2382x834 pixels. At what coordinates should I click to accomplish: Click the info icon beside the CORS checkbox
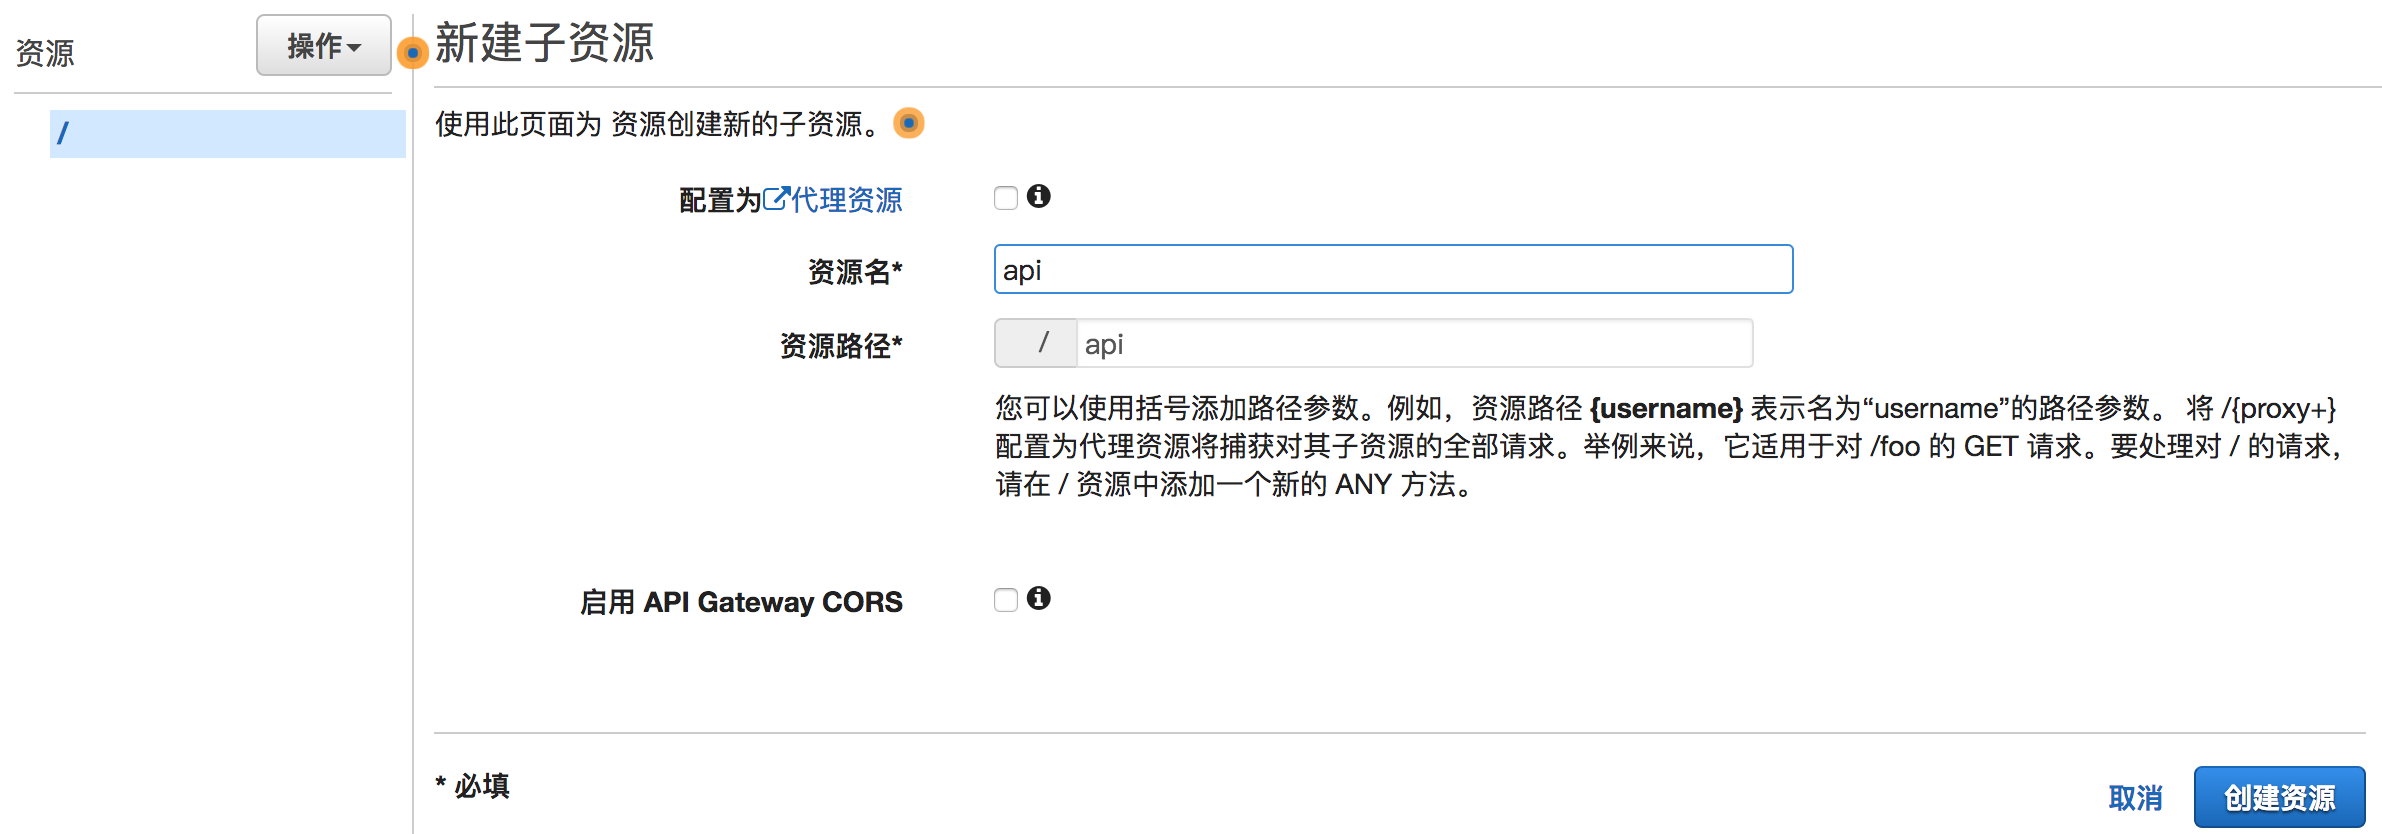[x=1039, y=598]
